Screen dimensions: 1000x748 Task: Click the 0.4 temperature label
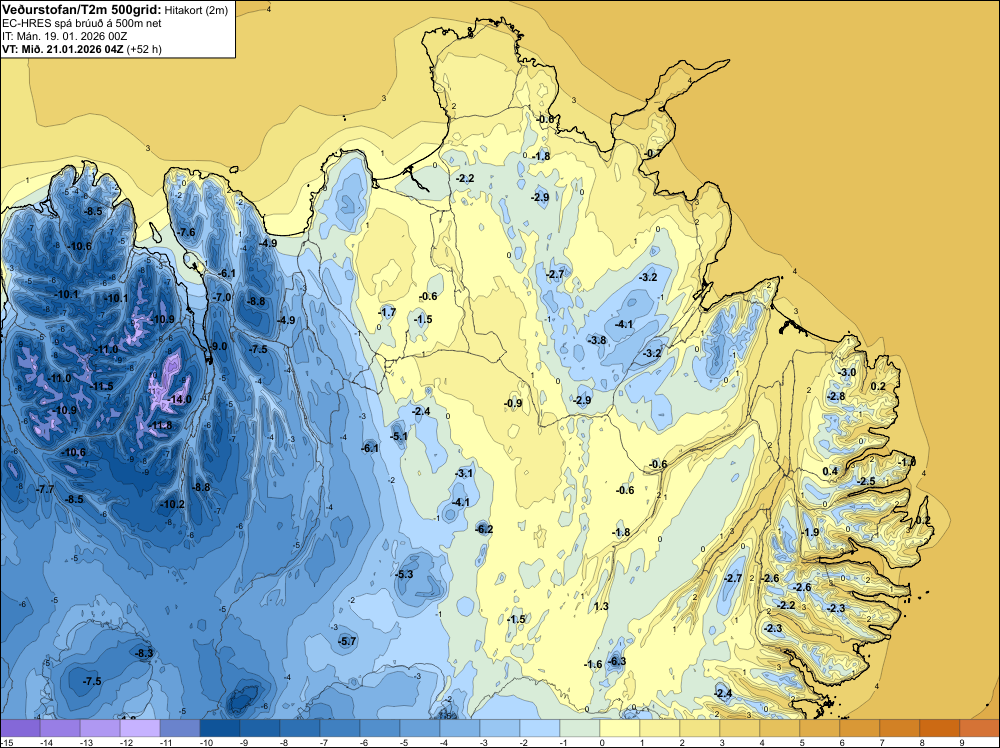click(830, 471)
